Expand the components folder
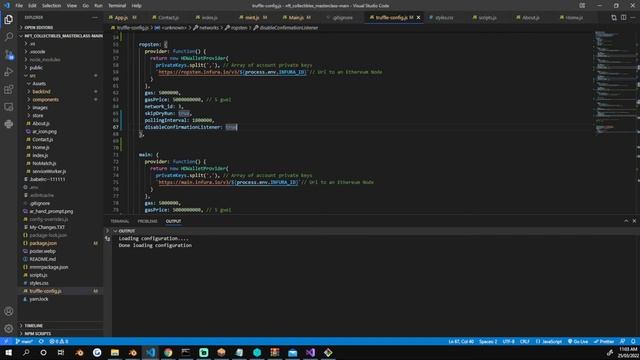 (x=45, y=100)
